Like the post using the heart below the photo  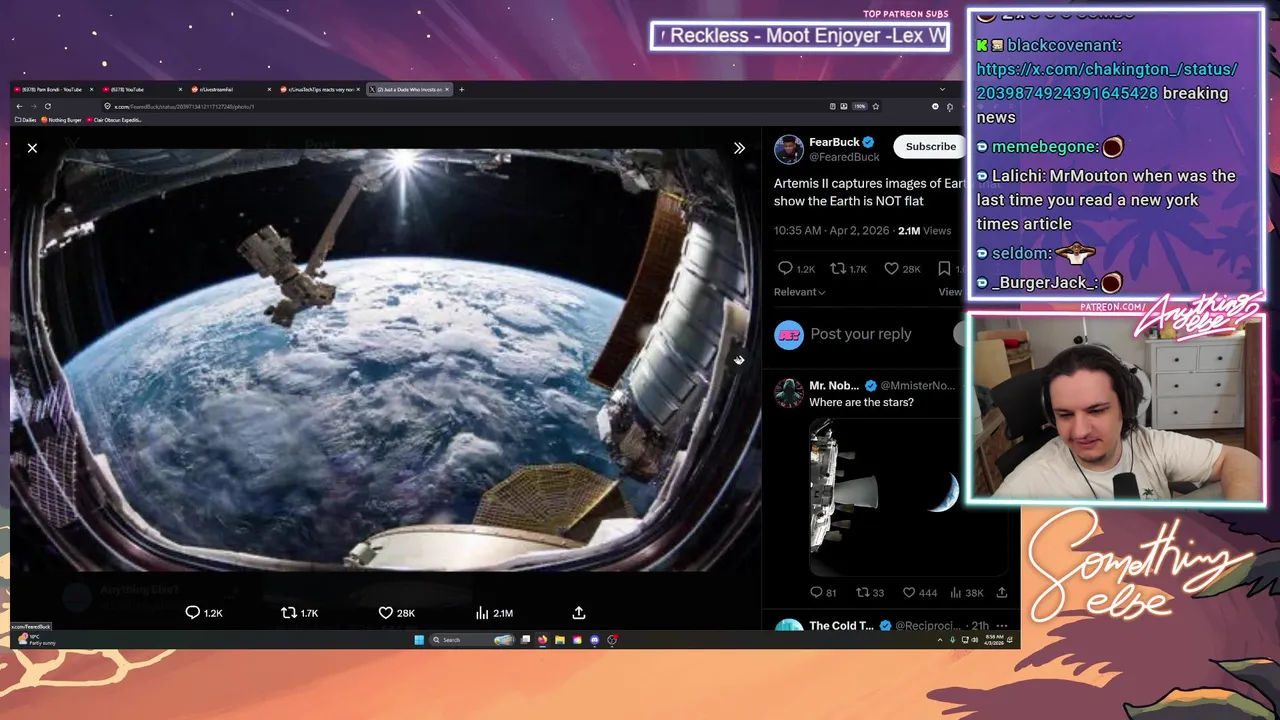click(385, 613)
